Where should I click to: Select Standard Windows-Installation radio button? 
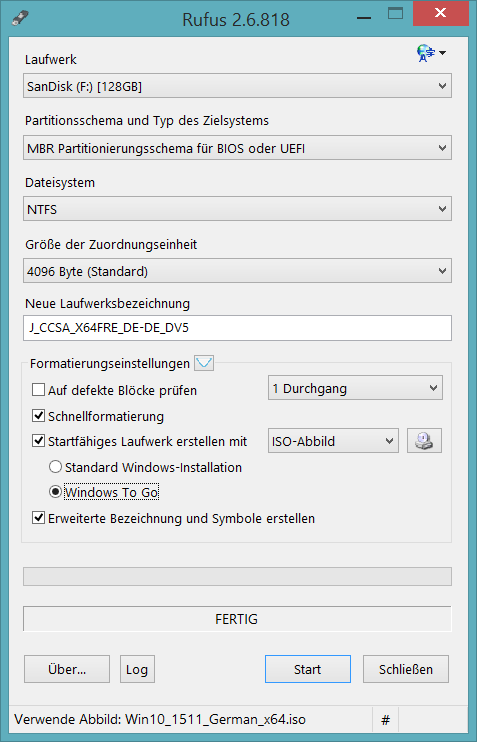(x=55, y=467)
